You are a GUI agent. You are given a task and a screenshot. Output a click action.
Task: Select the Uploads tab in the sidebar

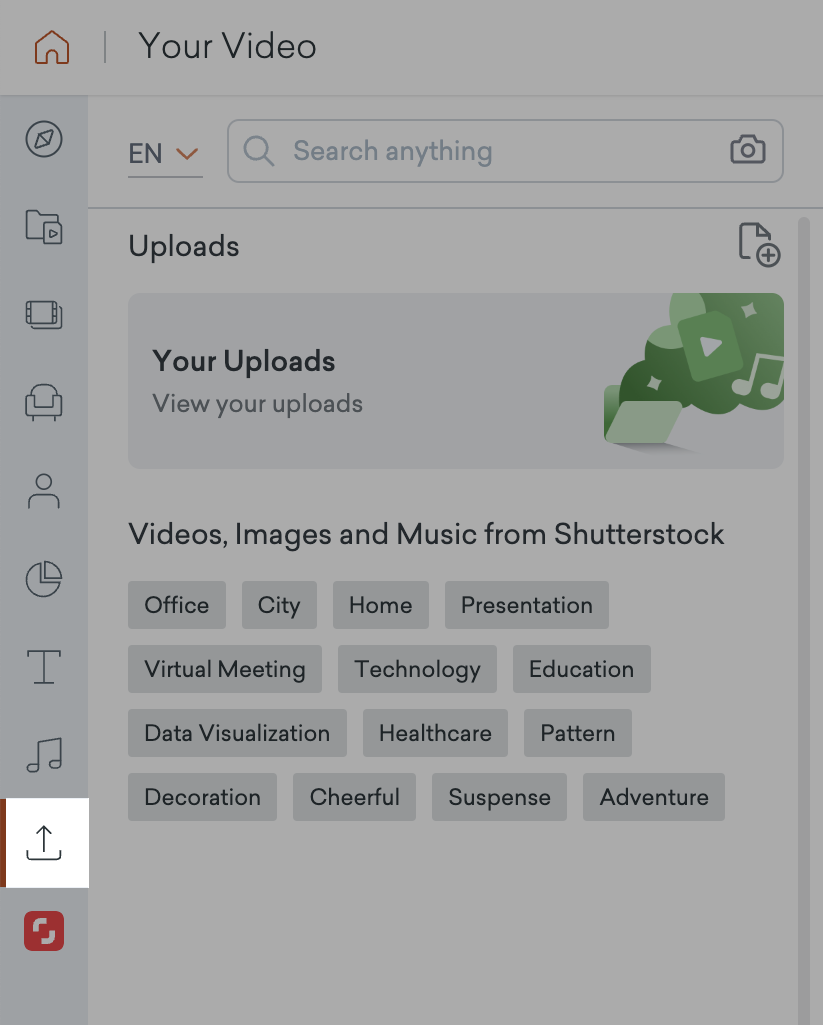click(44, 843)
